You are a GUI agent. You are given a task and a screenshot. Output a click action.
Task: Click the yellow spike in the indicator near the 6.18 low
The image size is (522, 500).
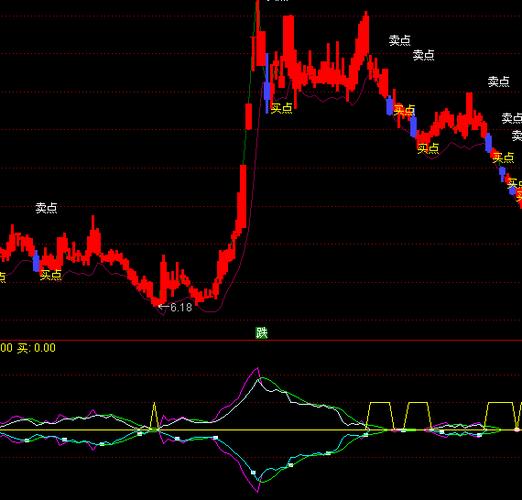154,415
